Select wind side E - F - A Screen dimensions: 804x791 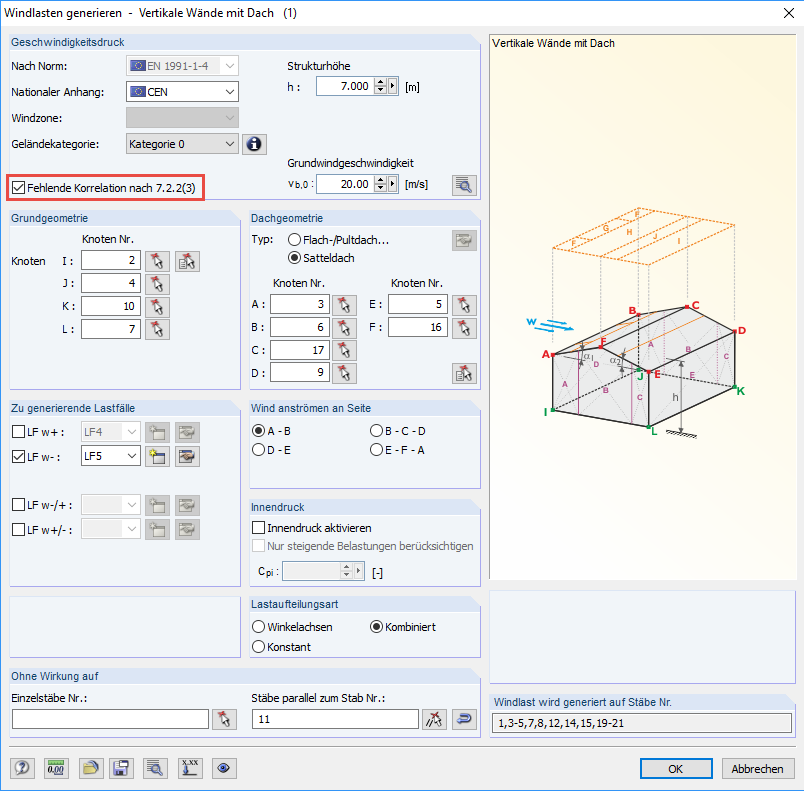click(376, 450)
